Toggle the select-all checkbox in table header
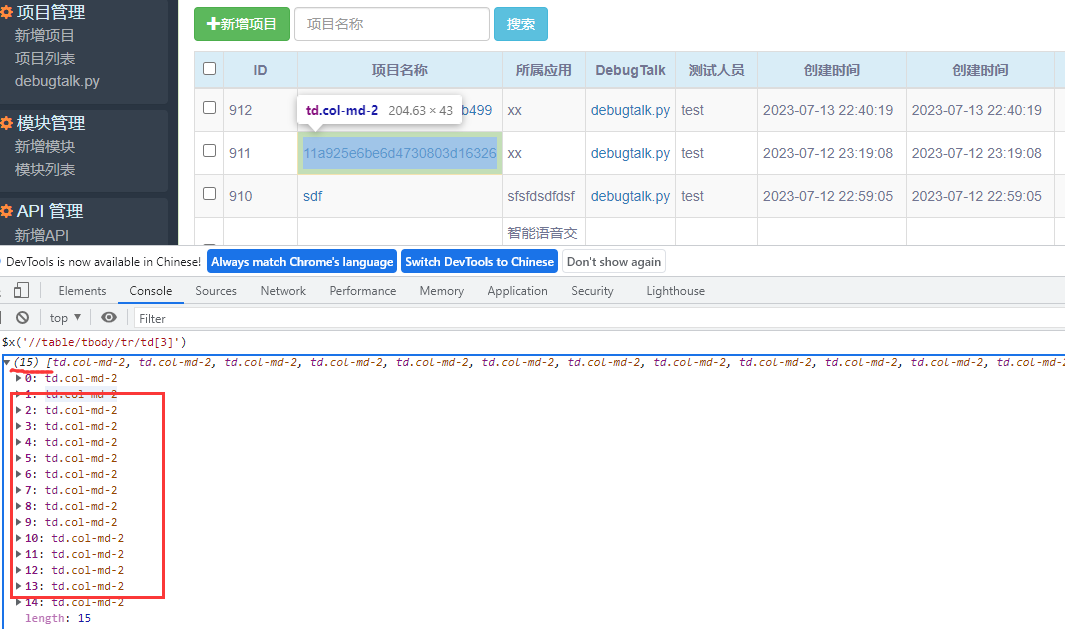This screenshot has height=629, width=1065. [x=209, y=69]
